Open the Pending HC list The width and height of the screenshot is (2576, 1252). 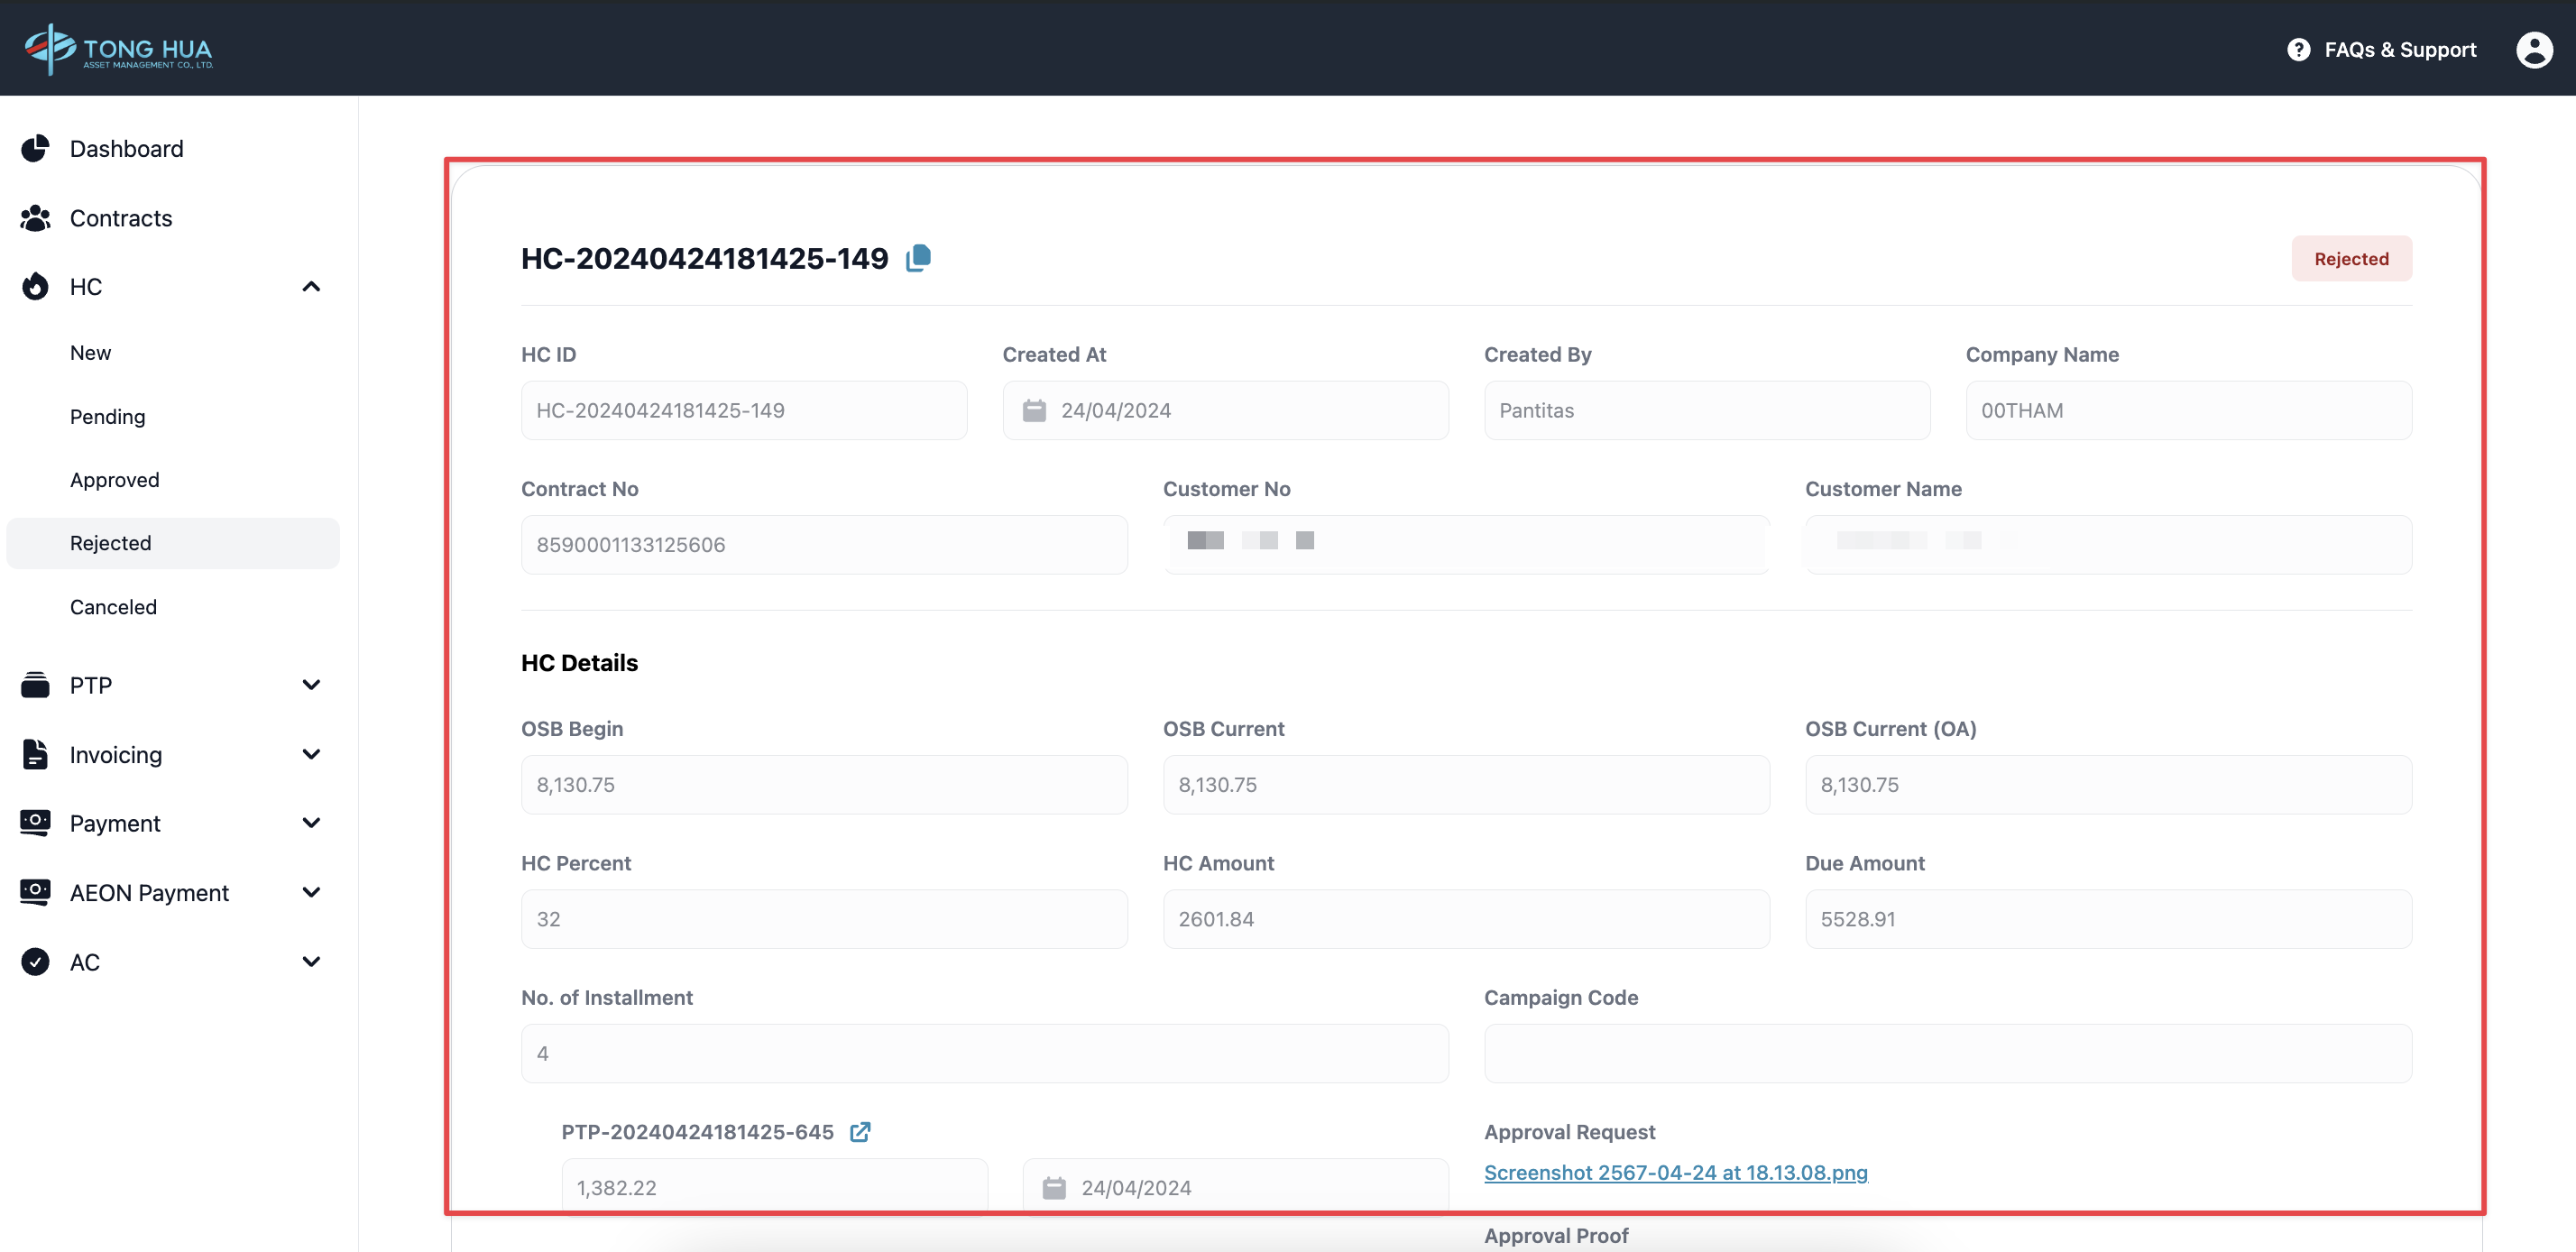pyautogui.click(x=107, y=416)
